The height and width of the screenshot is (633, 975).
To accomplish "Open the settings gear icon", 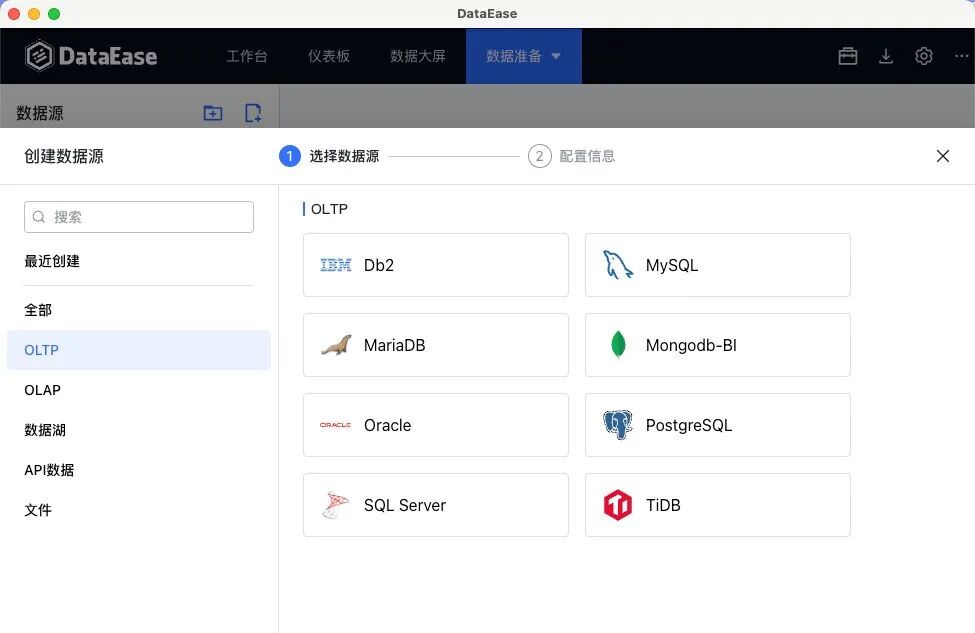I will click(923, 56).
